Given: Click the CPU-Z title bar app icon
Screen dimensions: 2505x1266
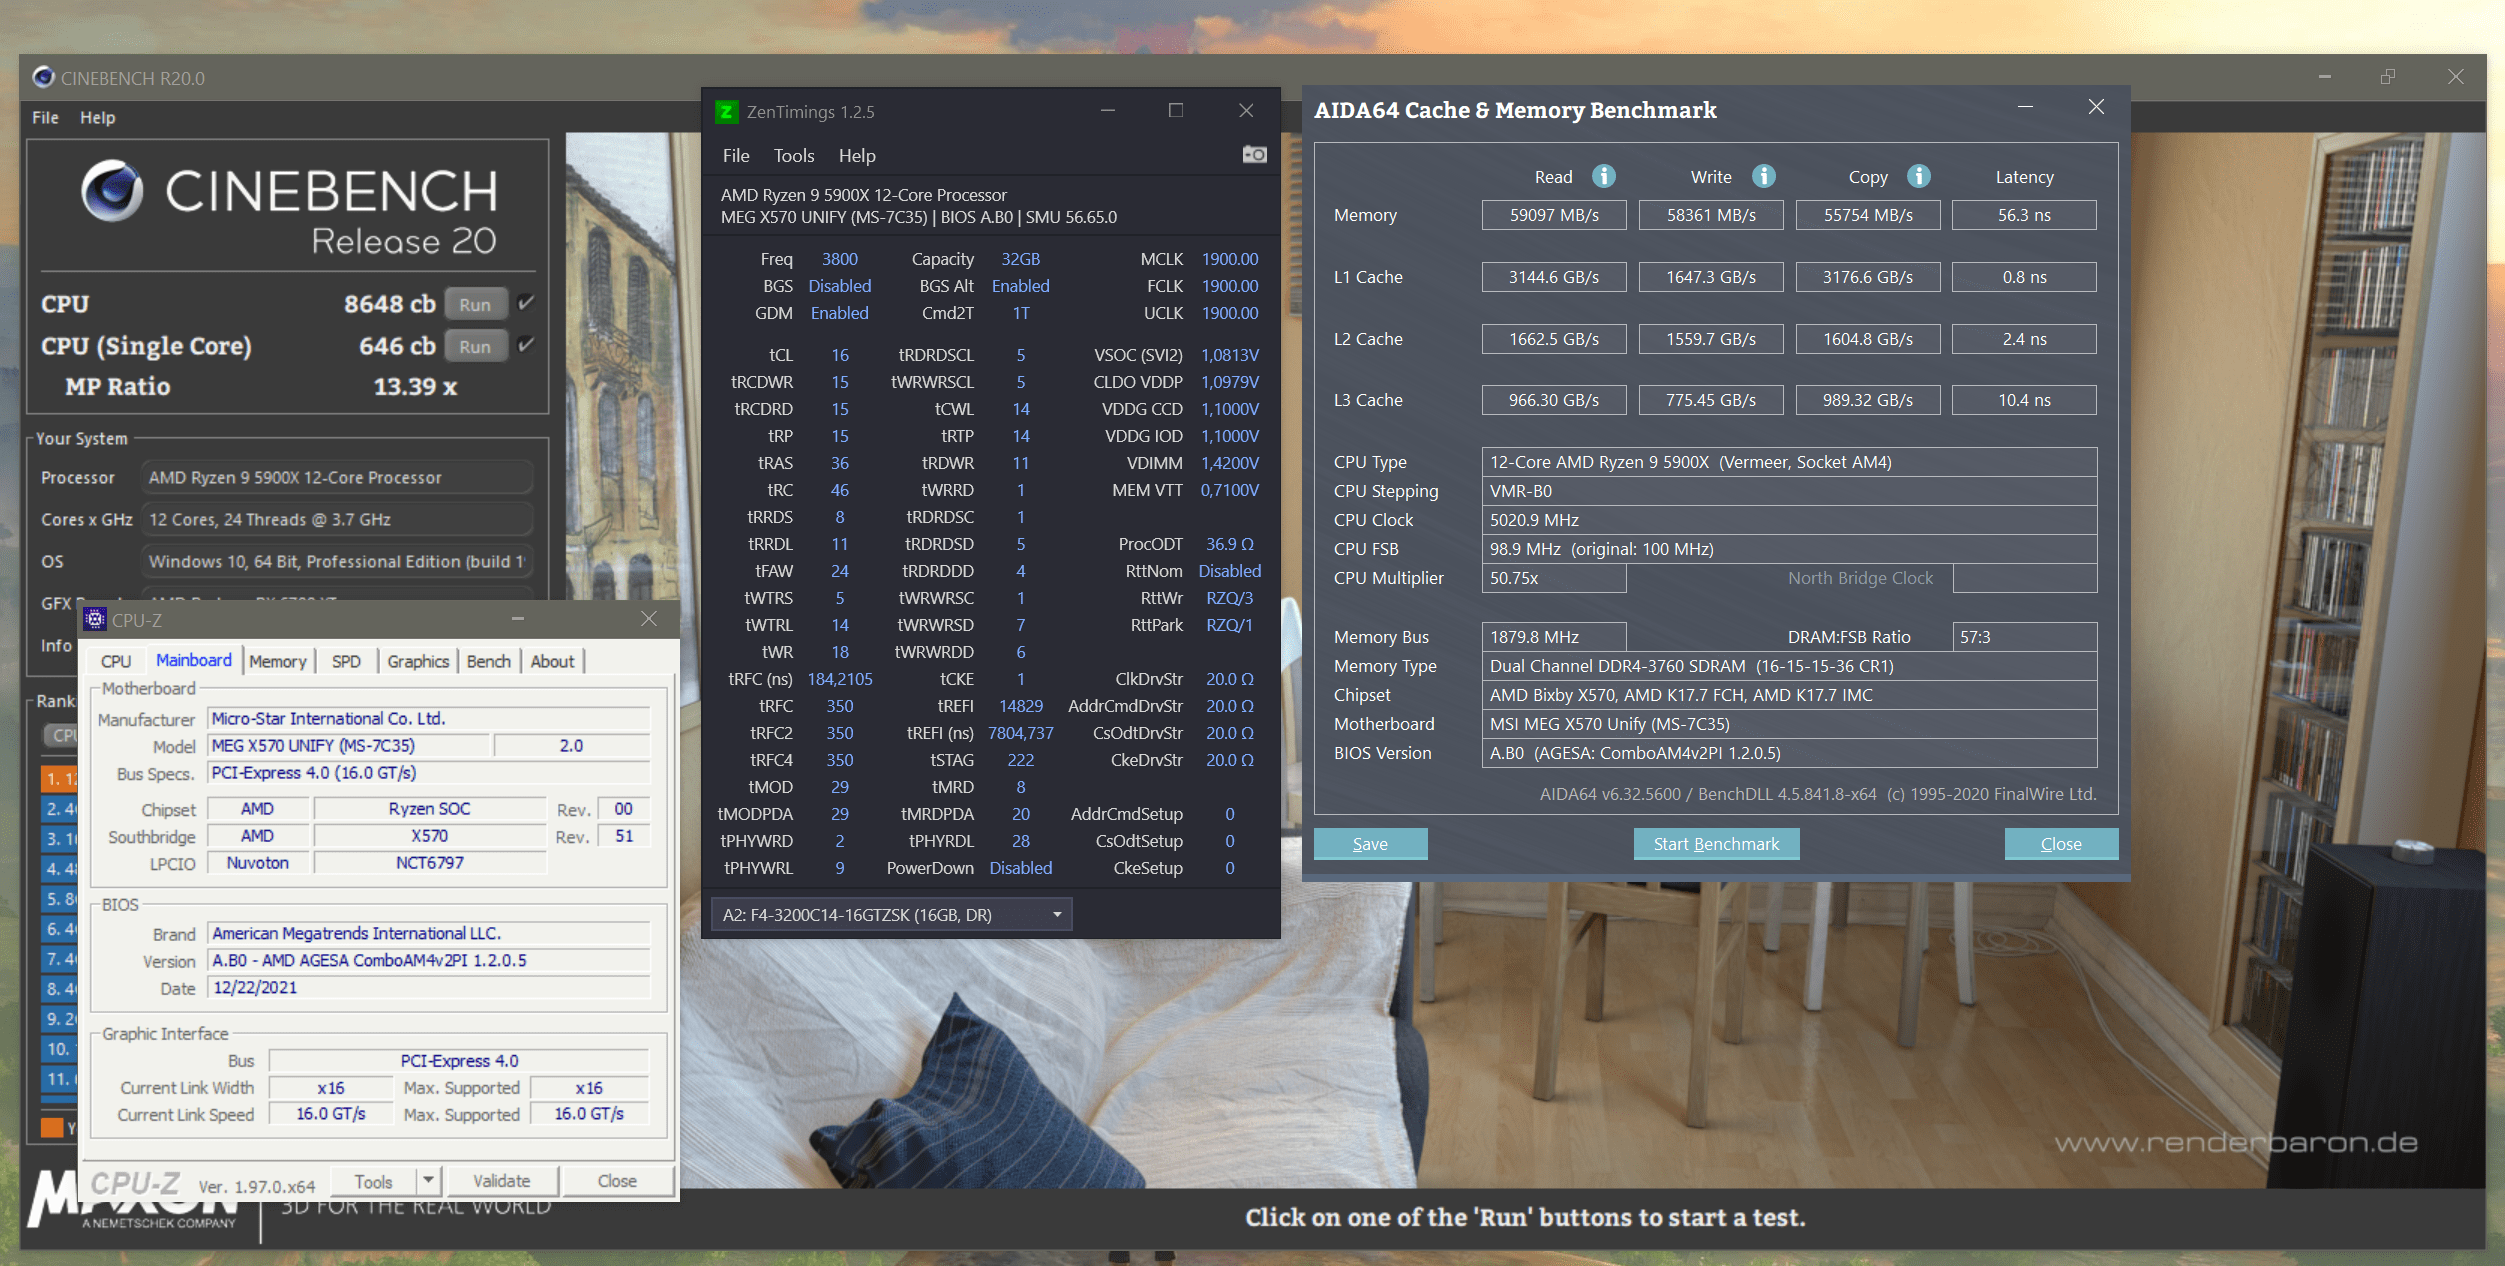Looking at the screenshot, I should (x=95, y=619).
